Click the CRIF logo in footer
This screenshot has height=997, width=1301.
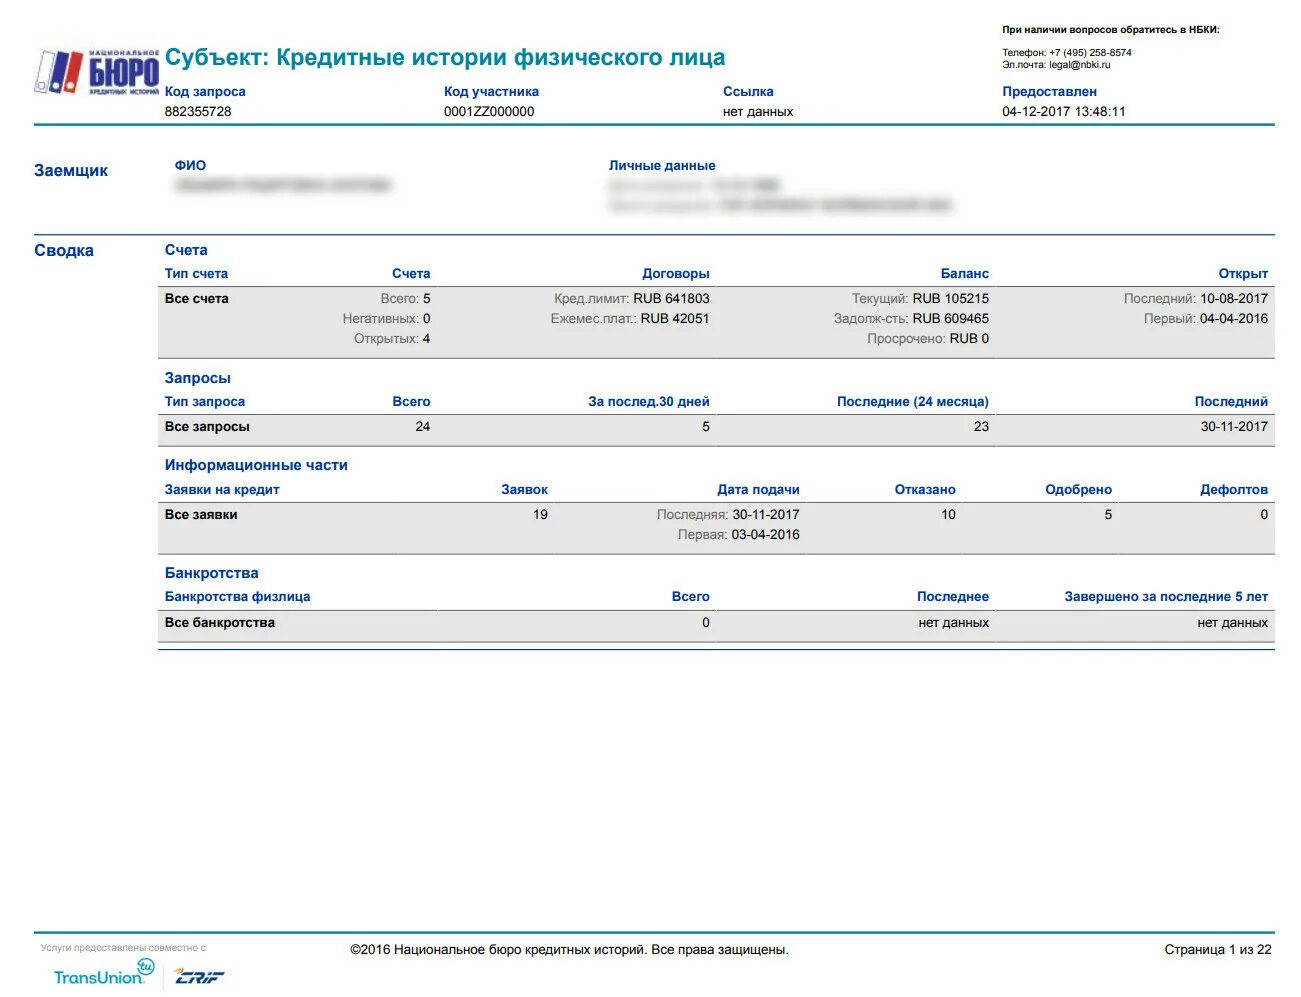point(199,977)
